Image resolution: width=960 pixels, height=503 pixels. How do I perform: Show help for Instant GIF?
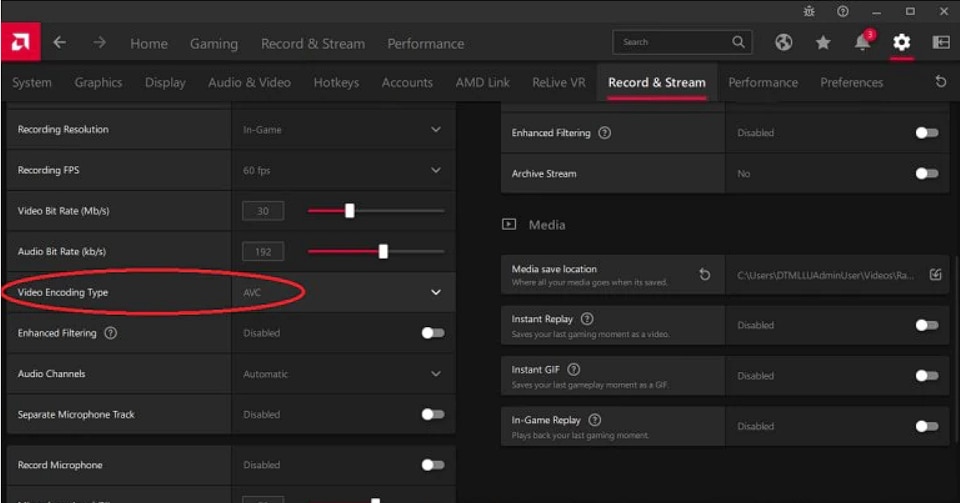[574, 370]
